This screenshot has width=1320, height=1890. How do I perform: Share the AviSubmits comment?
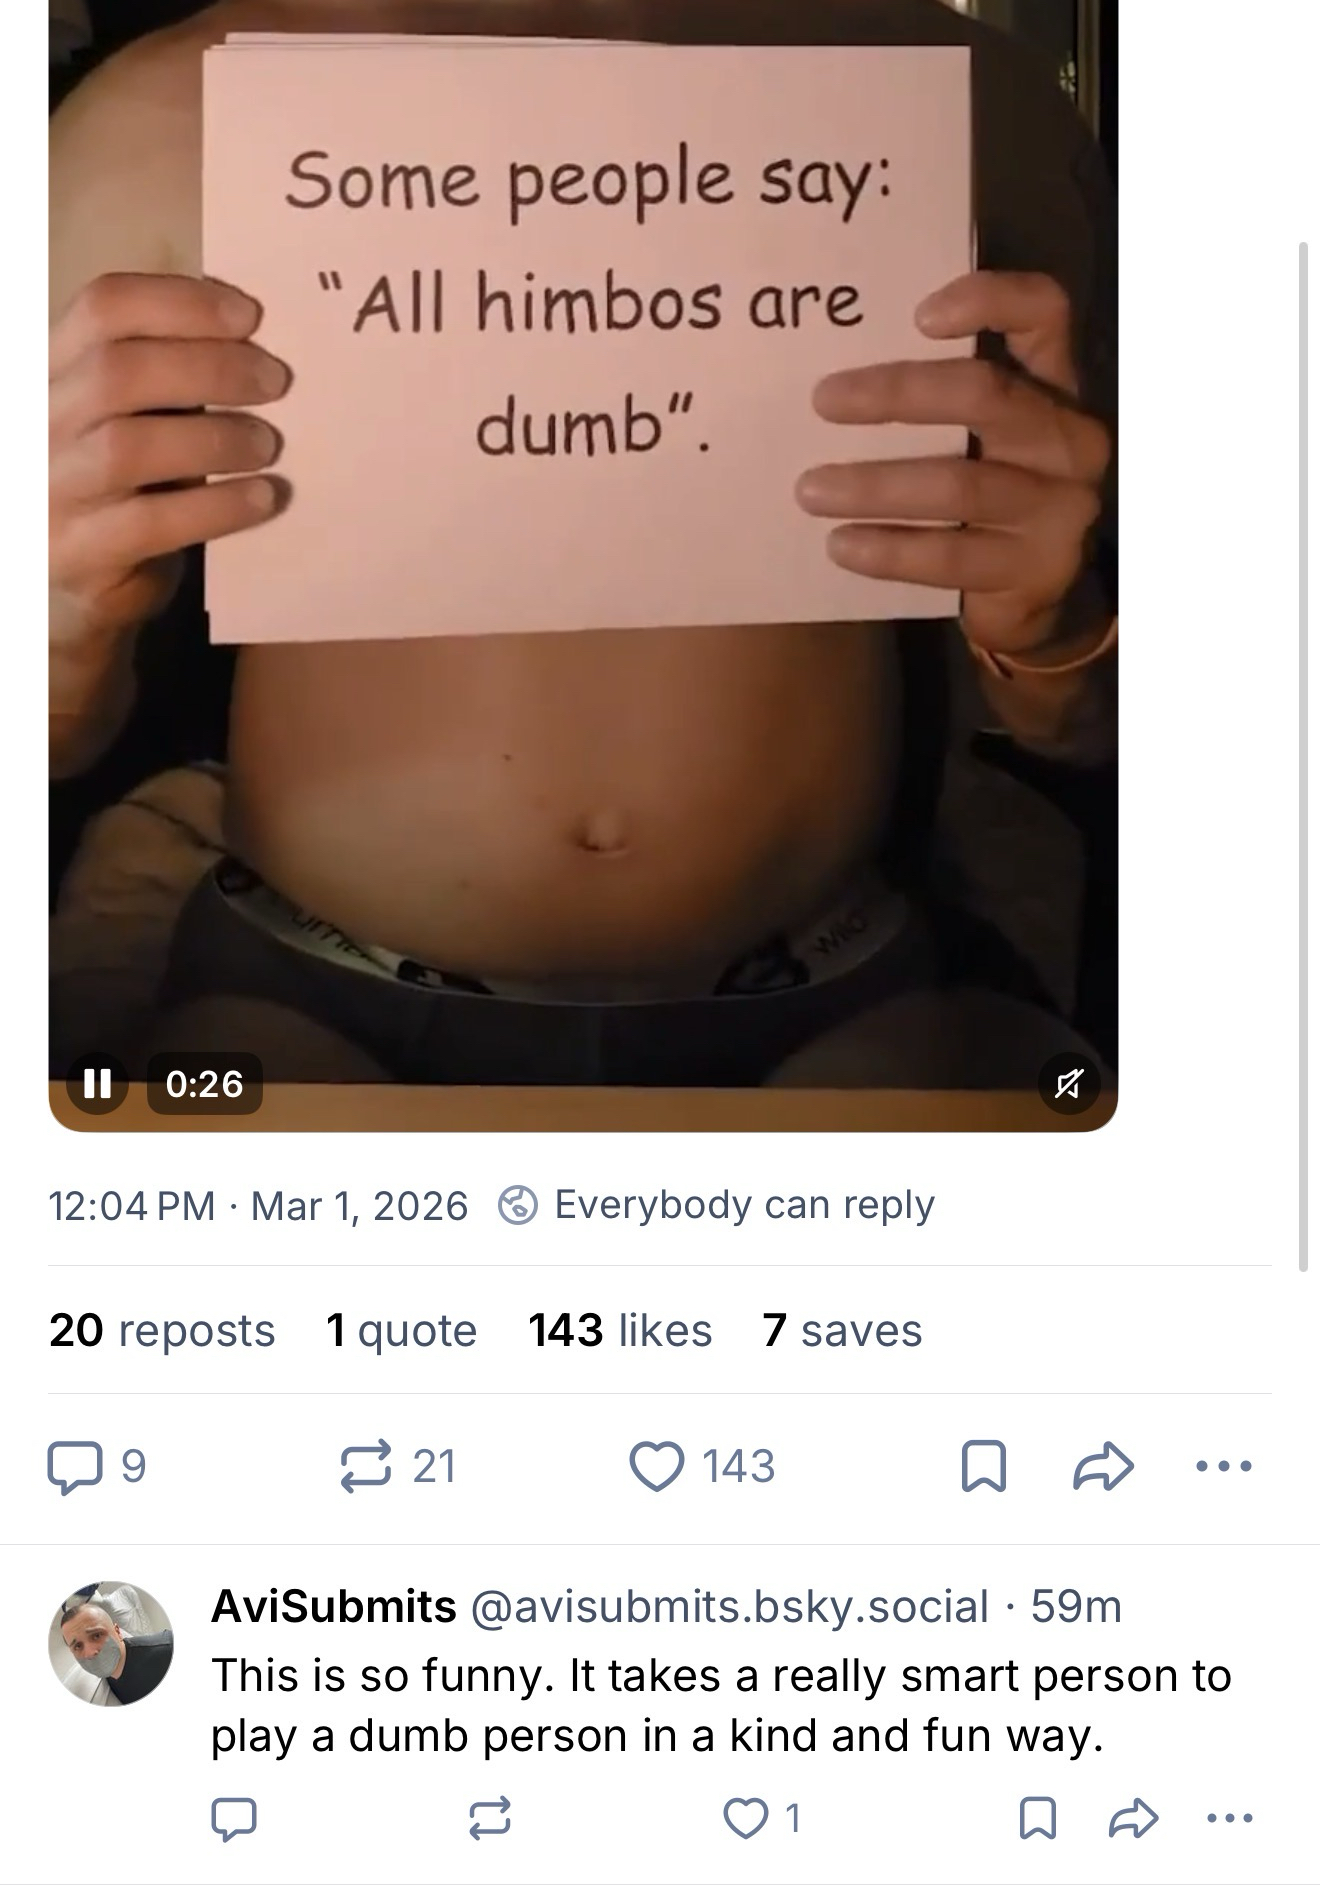pos(1134,1819)
